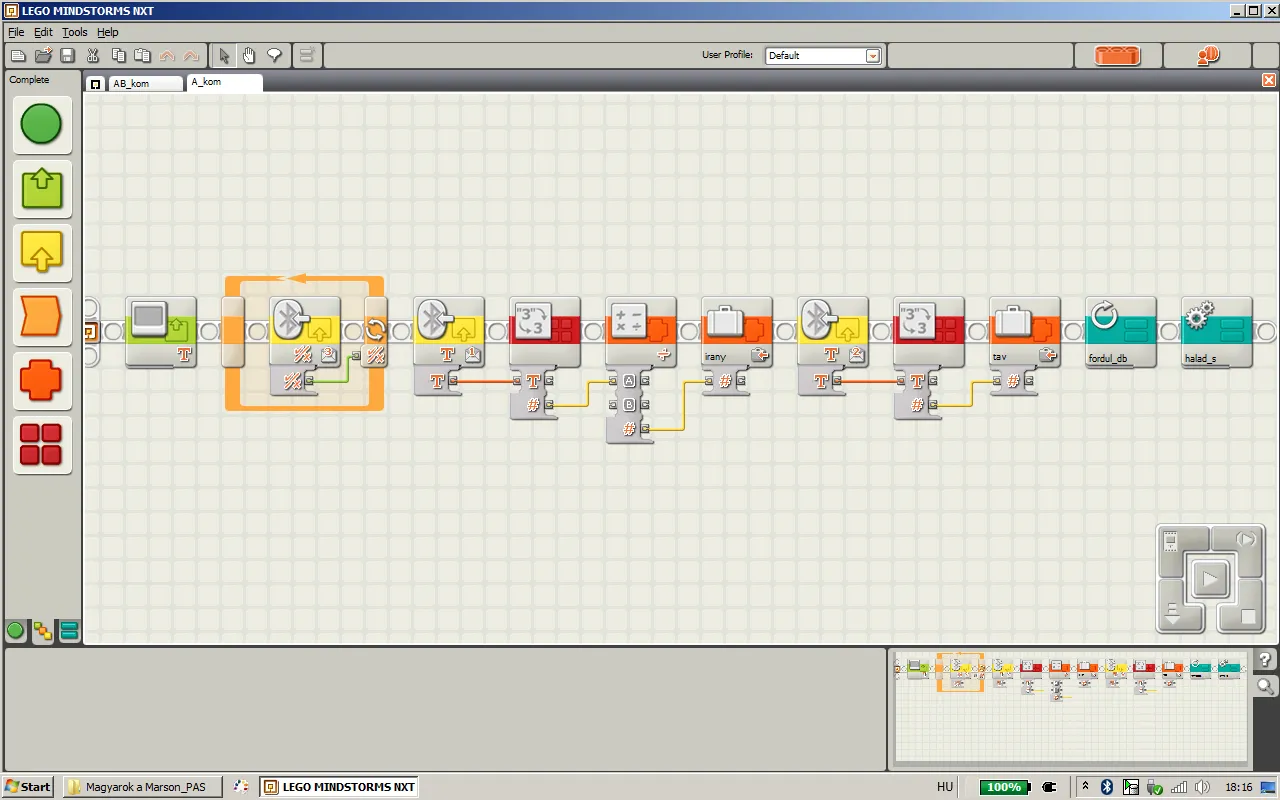Open the orange LEGO brick Robo Center button
Viewport: 1280px width, 800px height.
coord(1118,56)
